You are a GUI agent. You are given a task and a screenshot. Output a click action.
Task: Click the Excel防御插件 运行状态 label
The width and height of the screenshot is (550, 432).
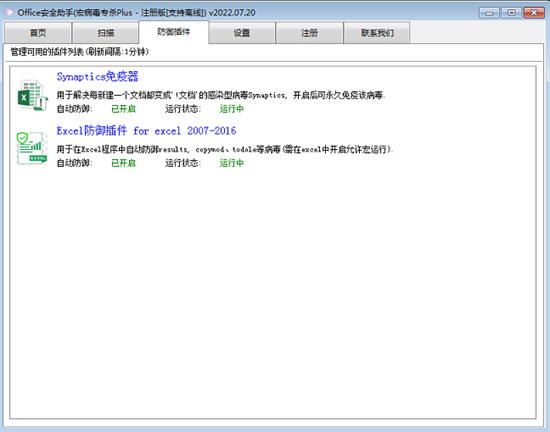tap(183, 163)
